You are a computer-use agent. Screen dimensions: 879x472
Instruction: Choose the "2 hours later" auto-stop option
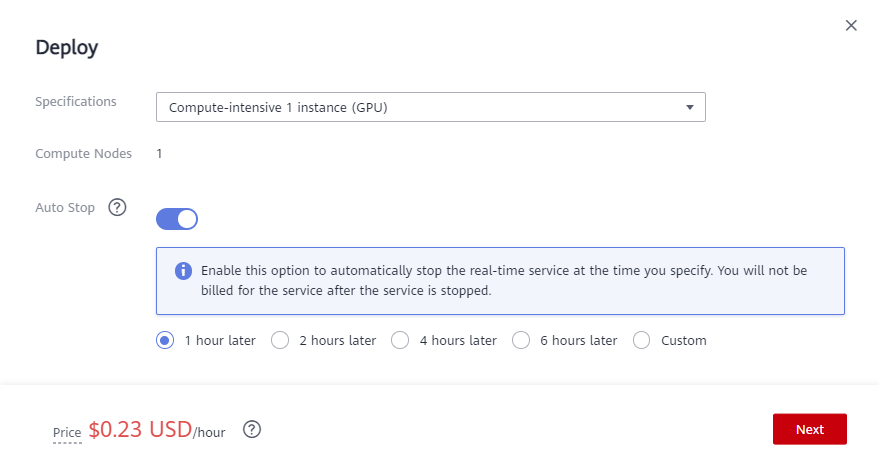tap(281, 340)
